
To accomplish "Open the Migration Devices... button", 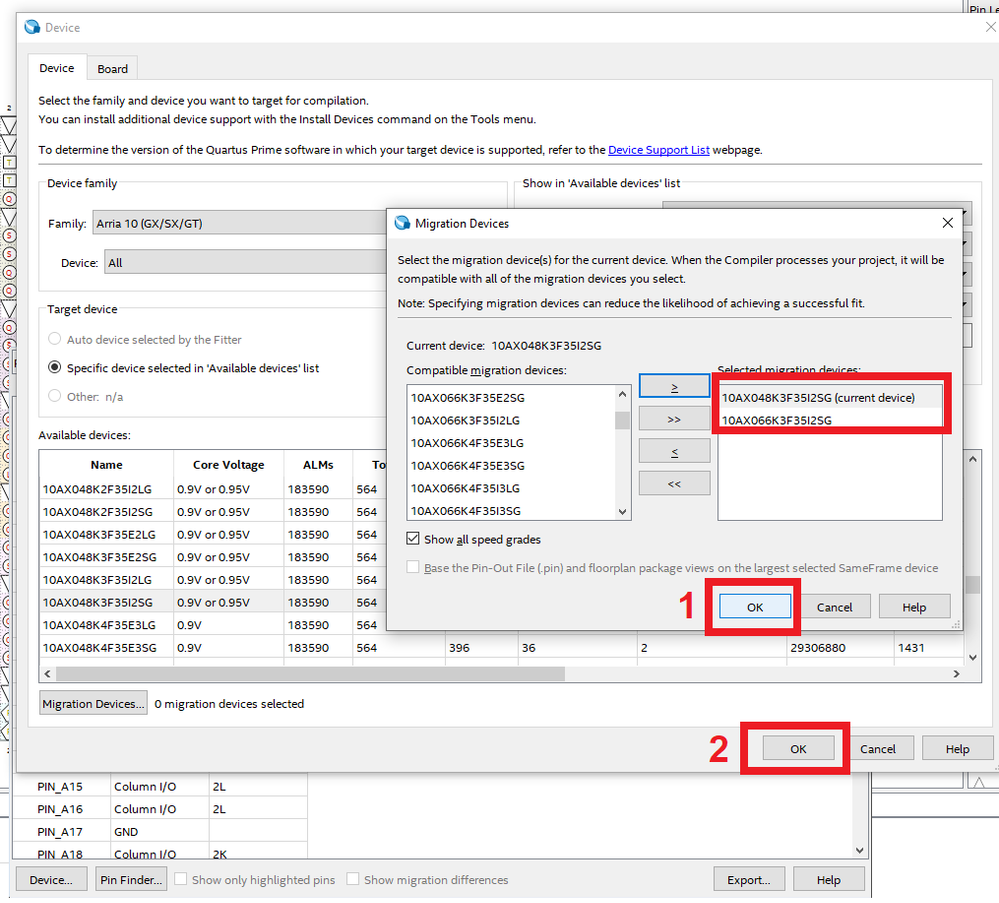I will [93, 703].
